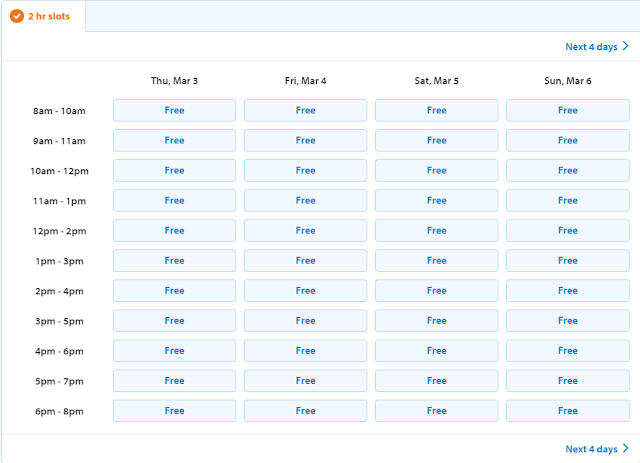Select Sat, Mar 5 4pm - 6pm Free slot
The height and width of the screenshot is (463, 640).
tap(437, 351)
